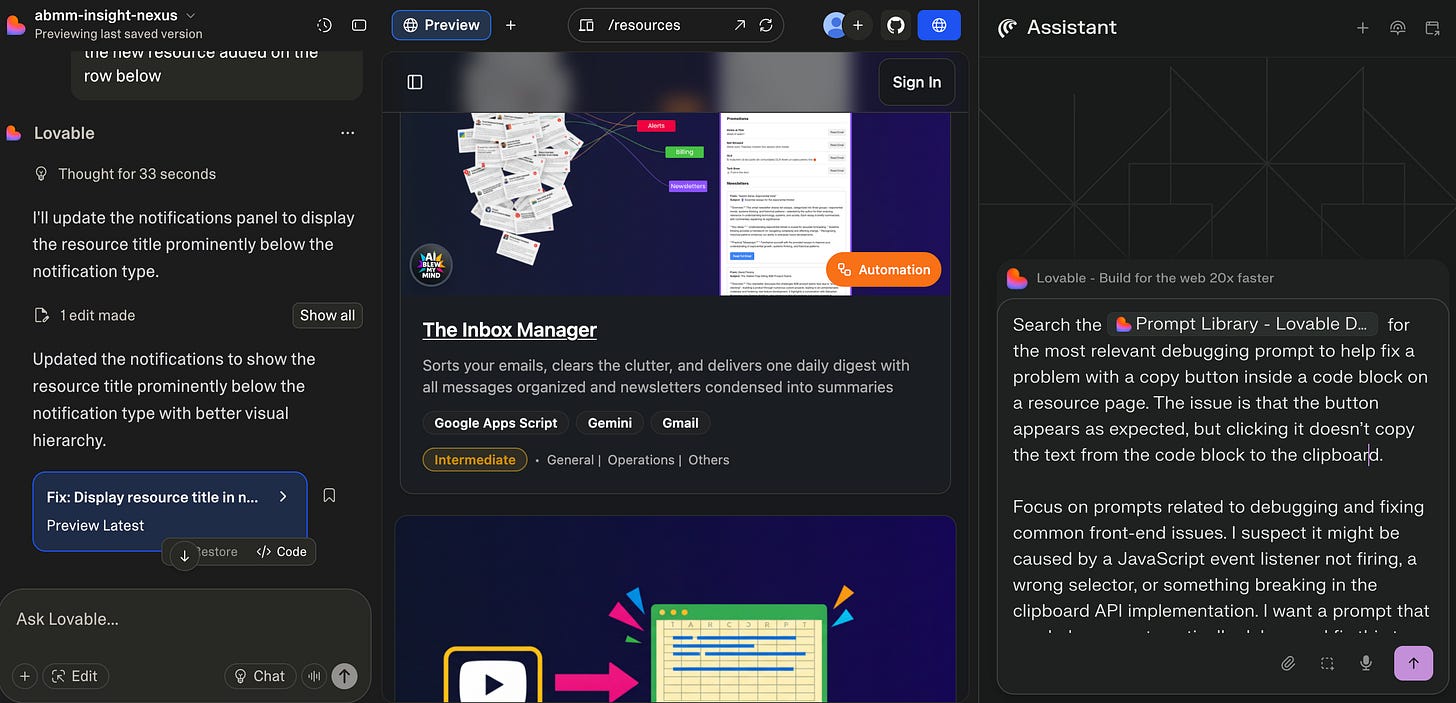Image resolution: width=1456 pixels, height=703 pixels.
Task: Click the device view icon in the URL bar
Action: [x=587, y=25]
